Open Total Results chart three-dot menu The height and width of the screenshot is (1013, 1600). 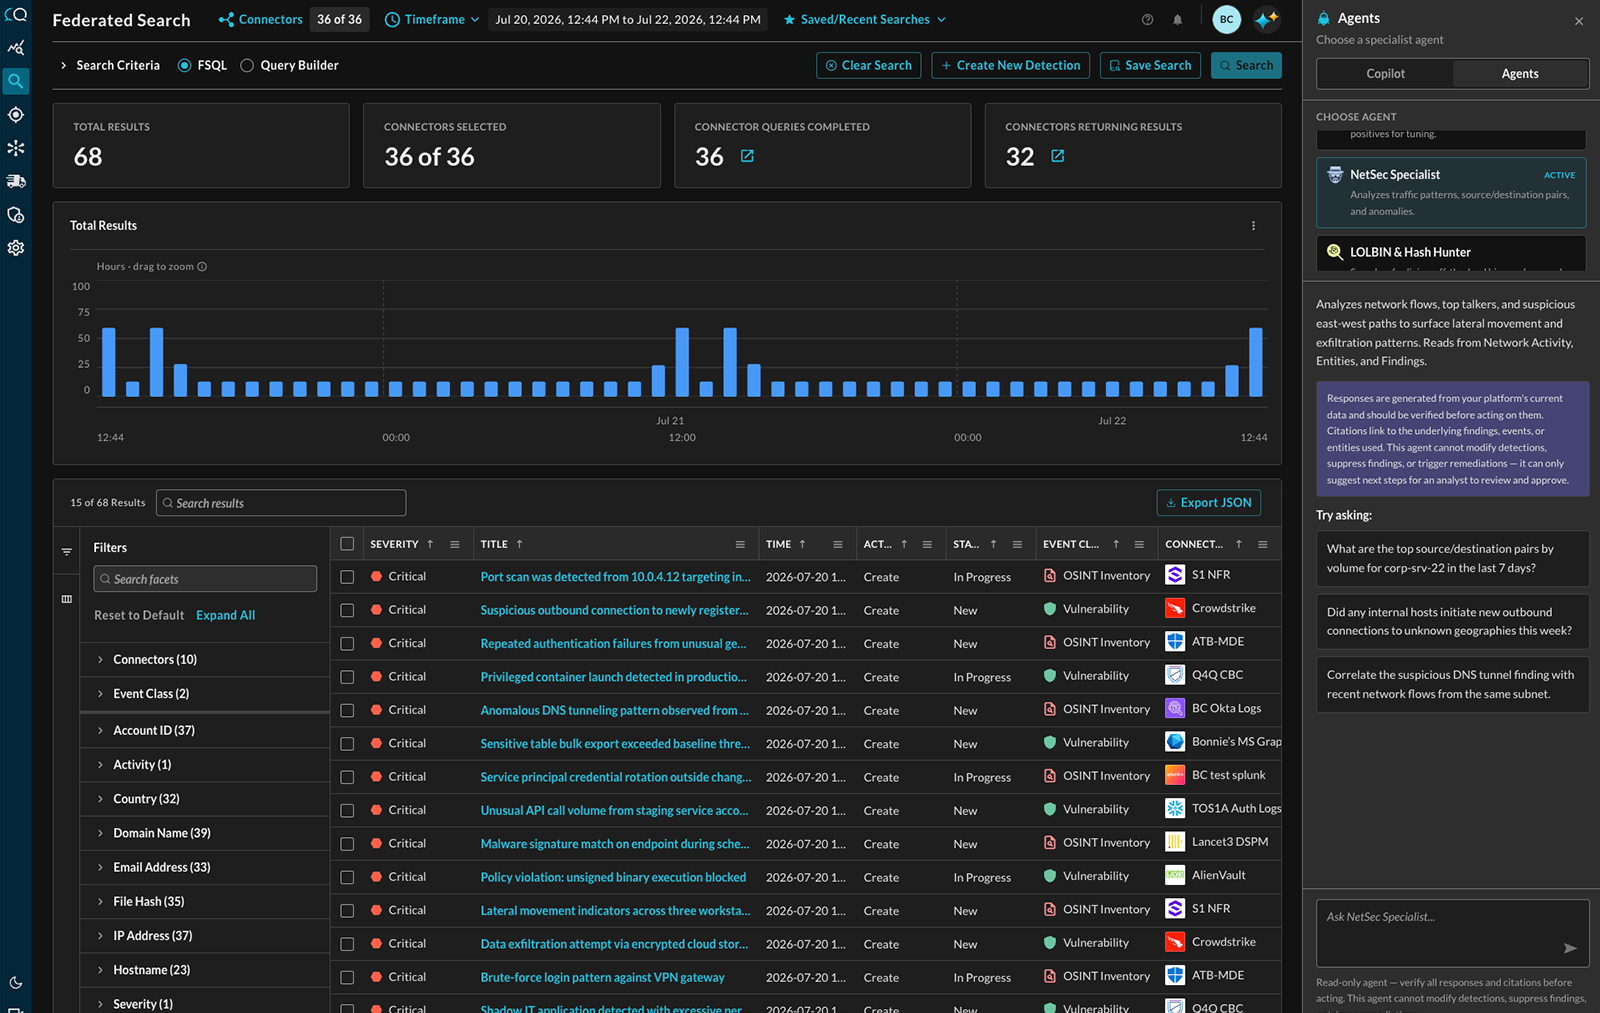click(1253, 226)
